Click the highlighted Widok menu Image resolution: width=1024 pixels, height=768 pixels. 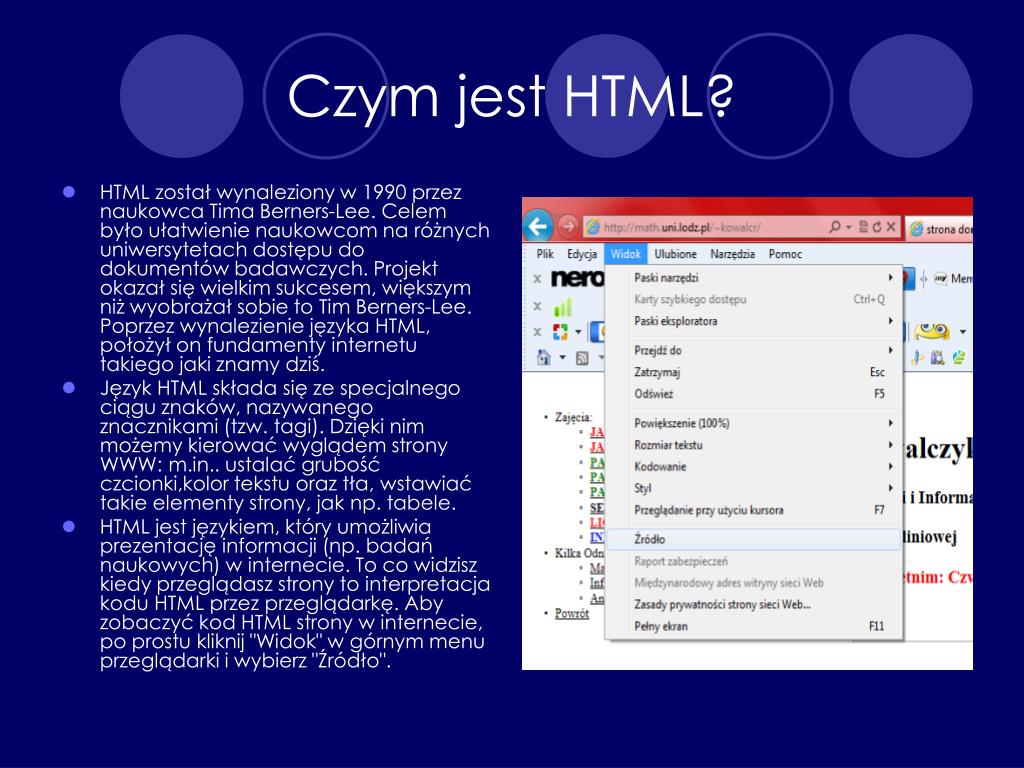tap(626, 254)
